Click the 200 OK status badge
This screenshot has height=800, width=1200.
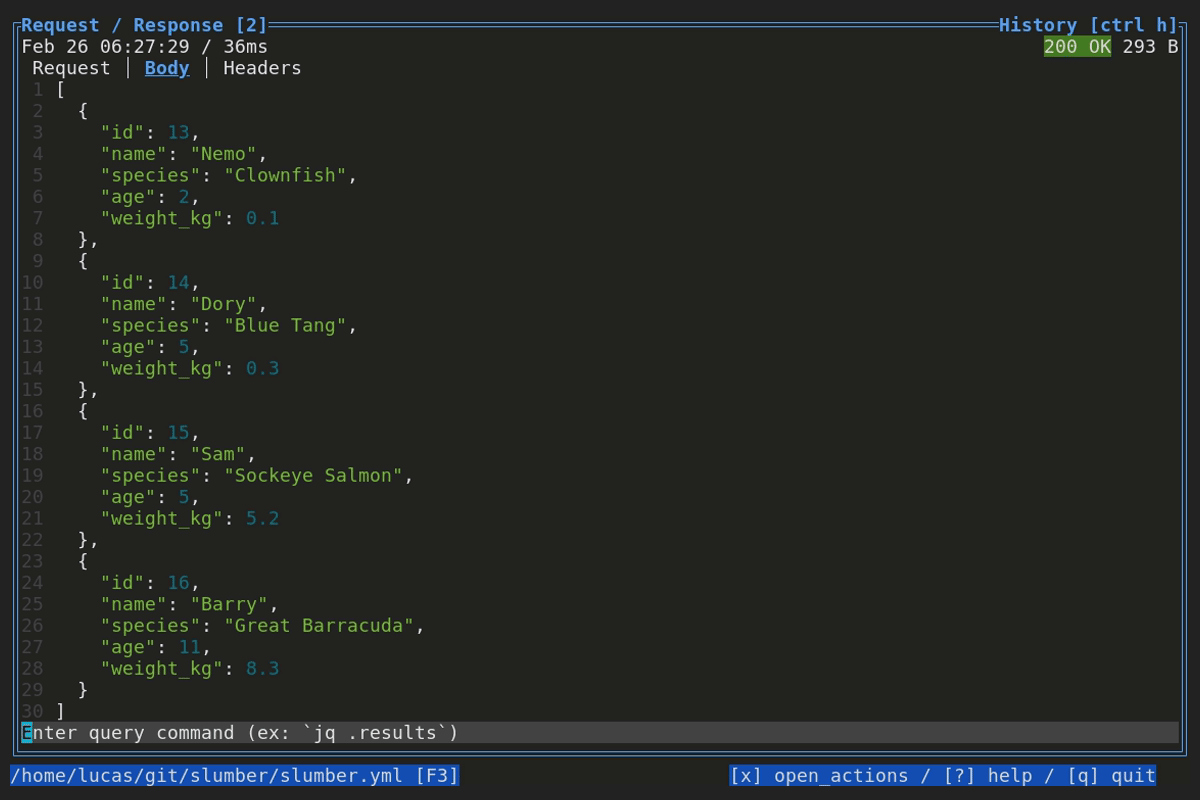[x=1078, y=46]
